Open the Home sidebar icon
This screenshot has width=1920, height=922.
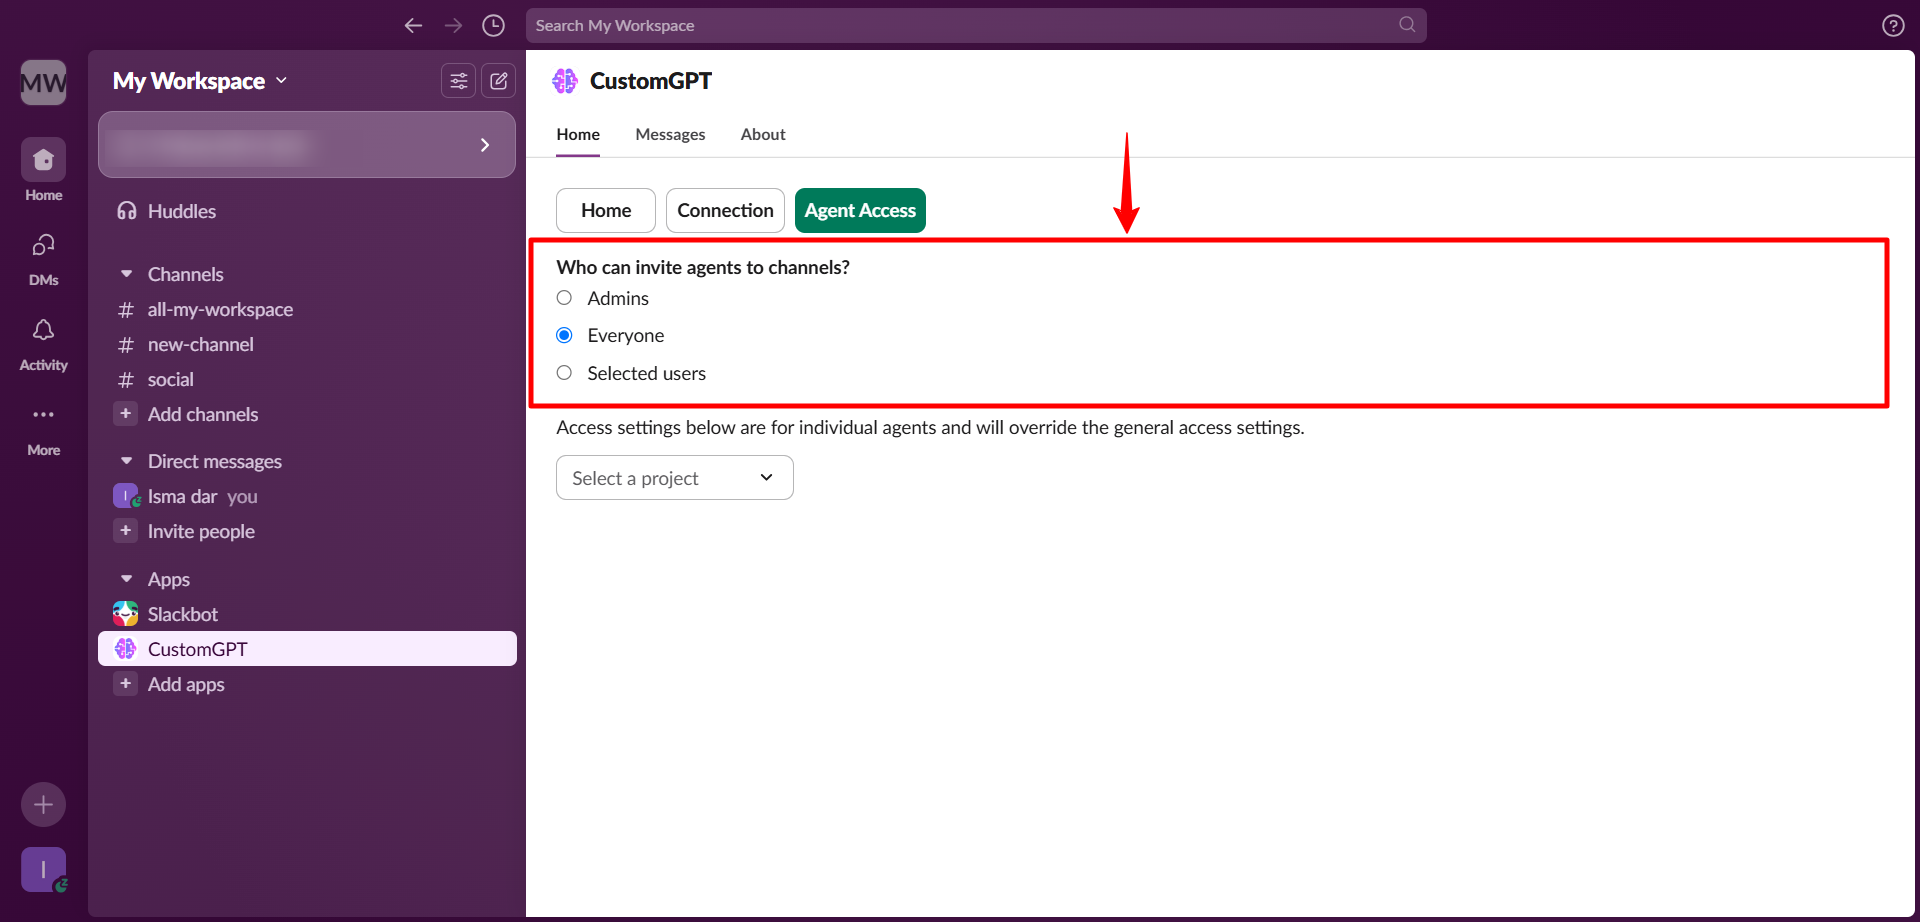[44, 160]
